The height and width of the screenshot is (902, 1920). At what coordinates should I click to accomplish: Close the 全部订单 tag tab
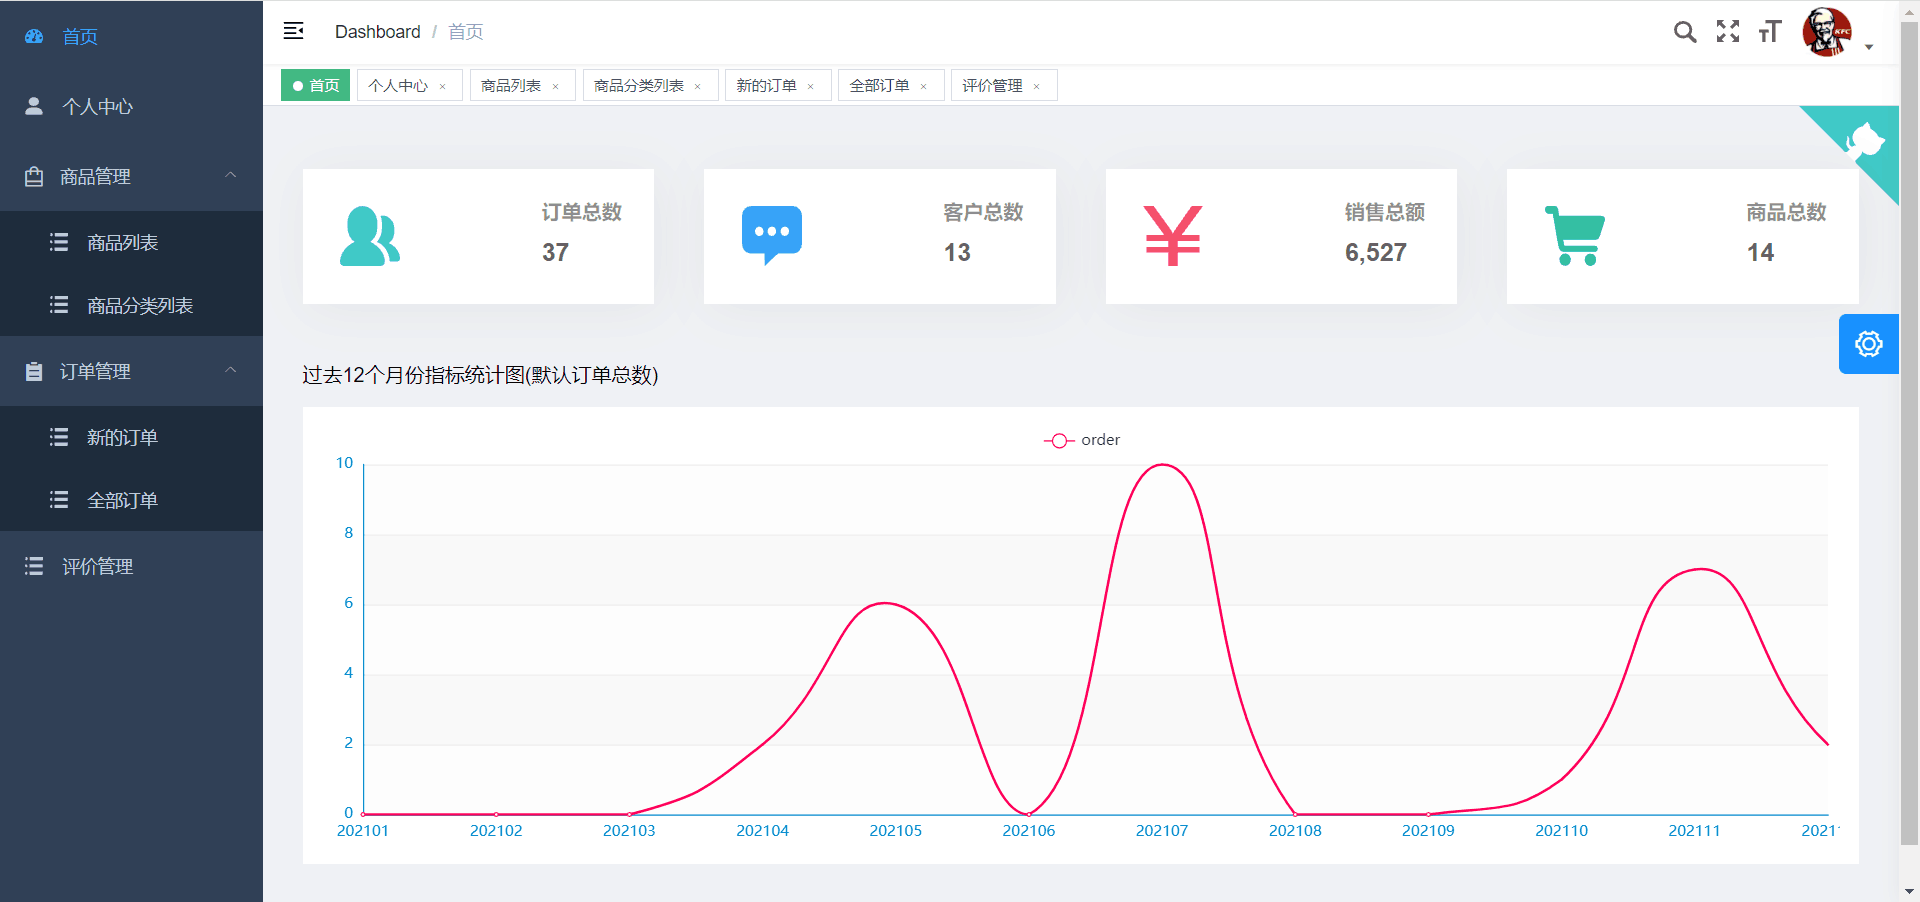[x=923, y=87]
